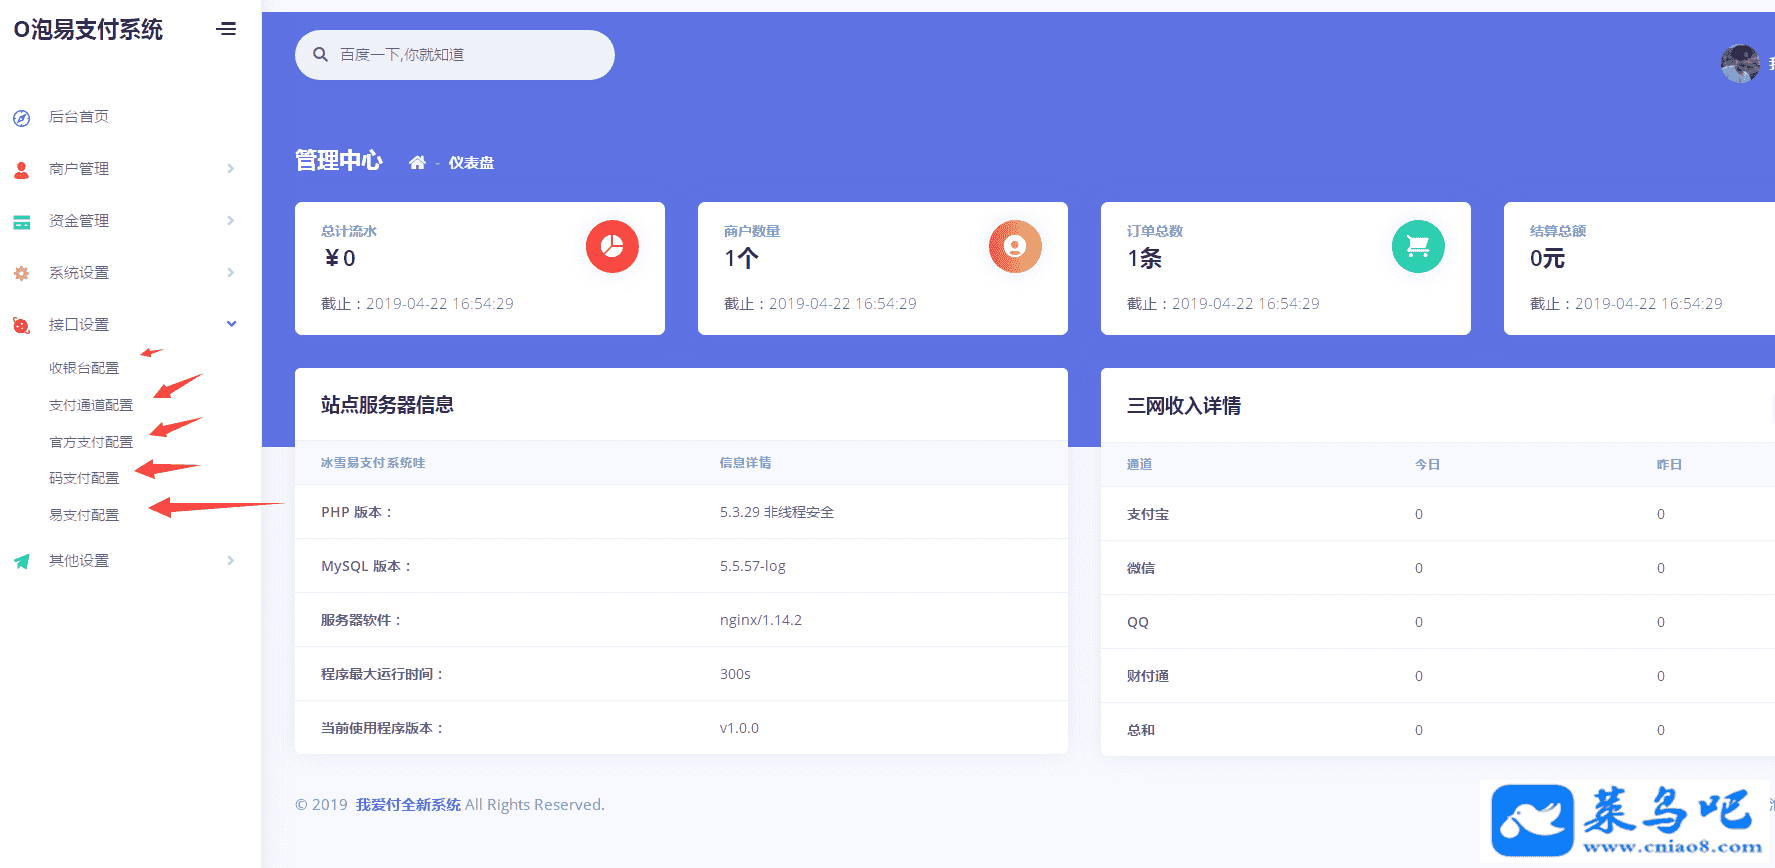
Task: Open 收银台配置 submenu entry
Action: coord(84,368)
